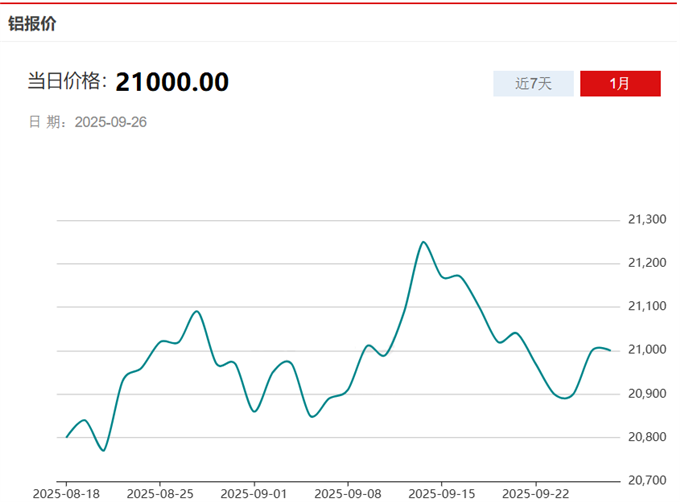This screenshot has height=502, width=680.
Task: Click the highest peak on the price line
Action: pyautogui.click(x=423, y=242)
